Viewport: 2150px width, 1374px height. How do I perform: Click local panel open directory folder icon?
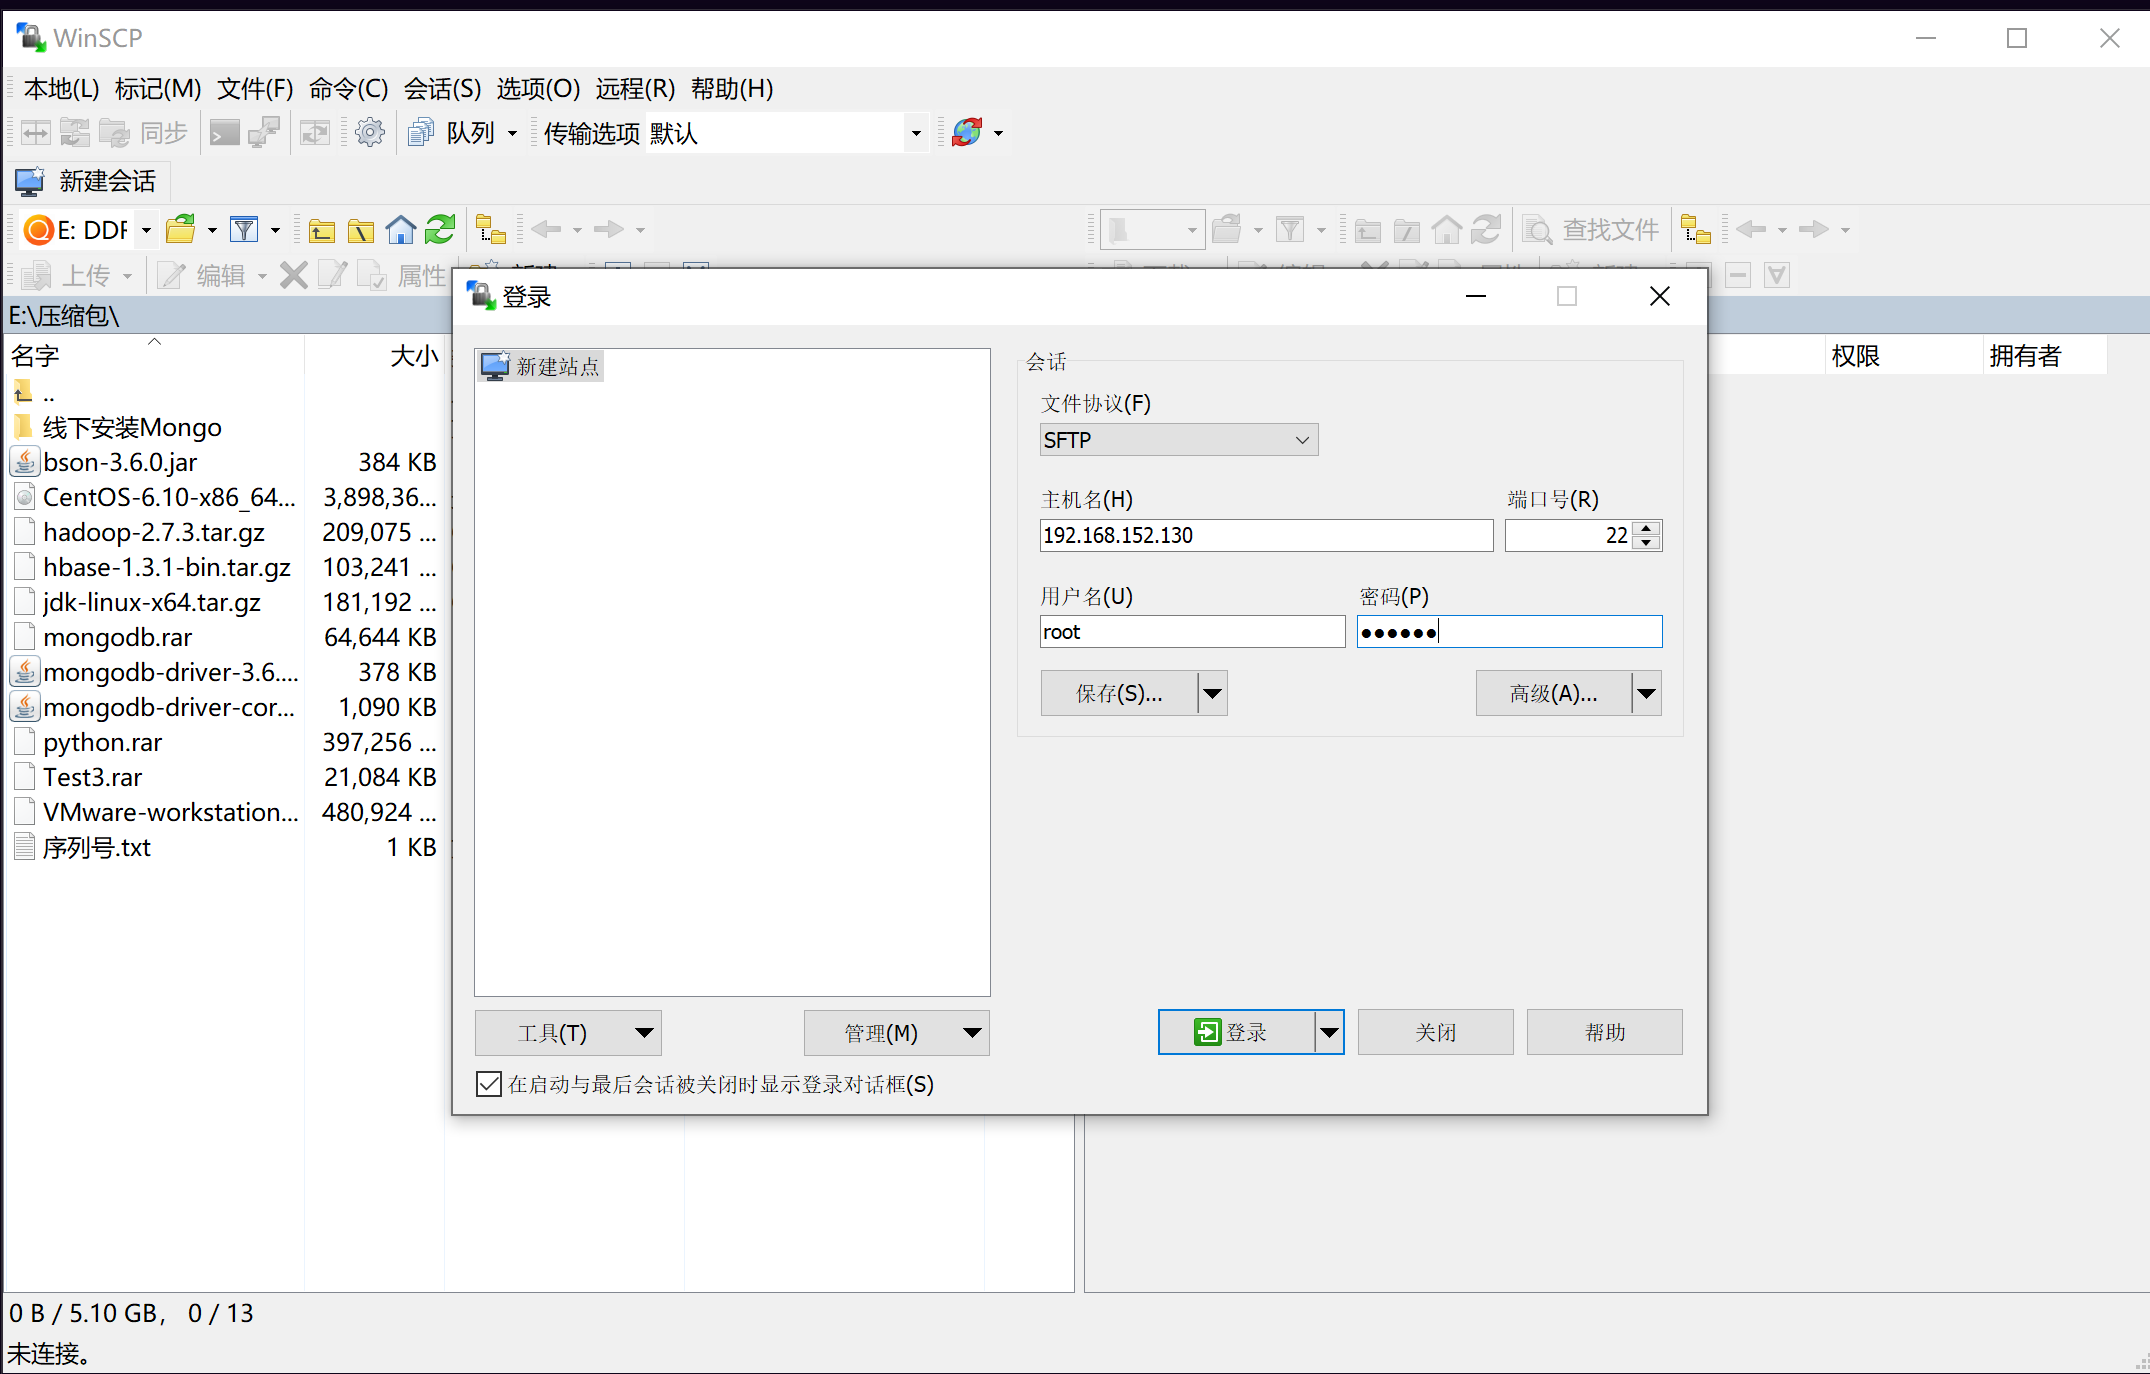coord(181,230)
